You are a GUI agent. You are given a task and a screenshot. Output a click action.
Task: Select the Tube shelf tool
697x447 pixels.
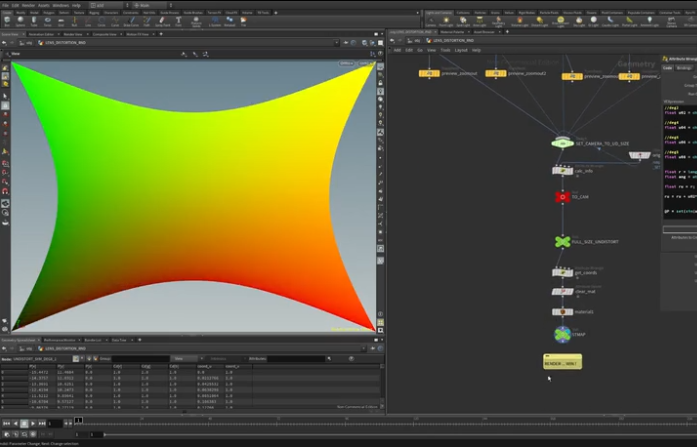click(x=34, y=21)
